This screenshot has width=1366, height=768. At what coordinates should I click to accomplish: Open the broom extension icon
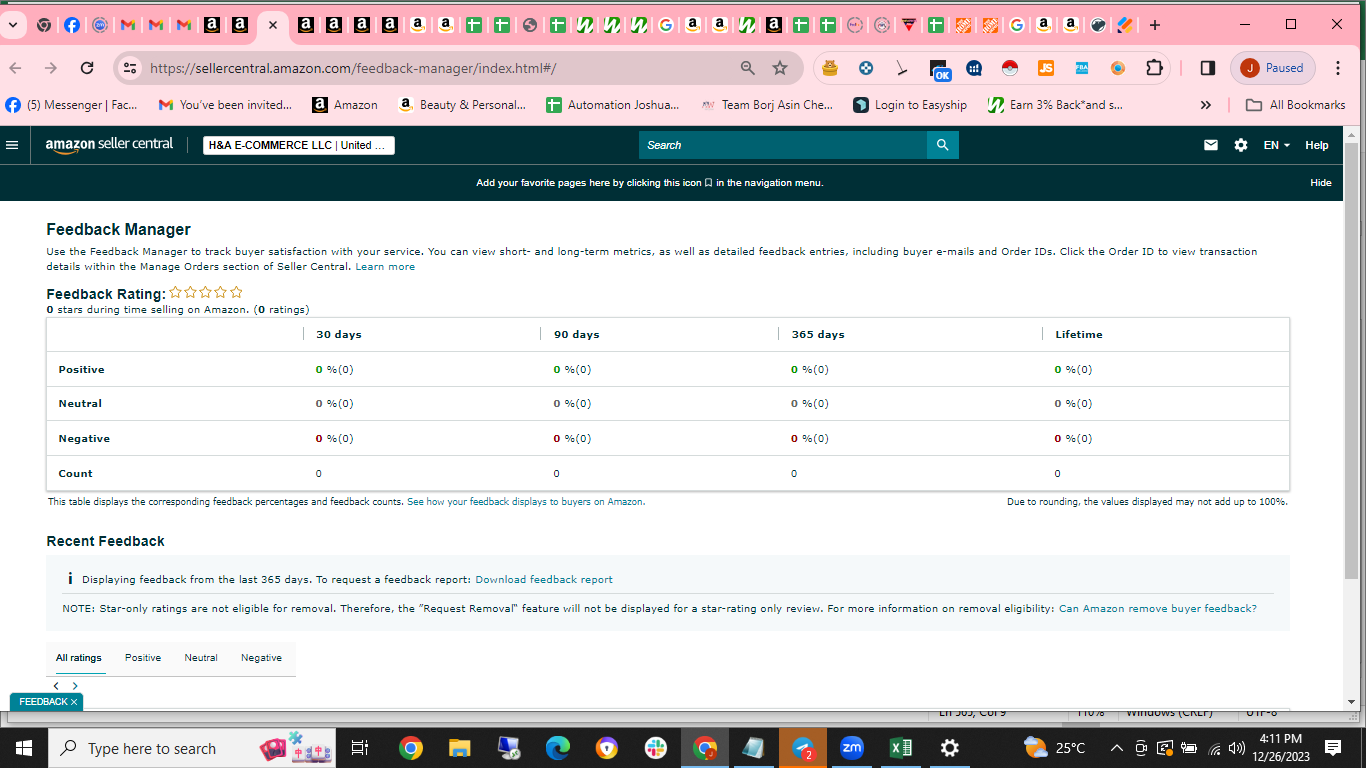point(902,68)
